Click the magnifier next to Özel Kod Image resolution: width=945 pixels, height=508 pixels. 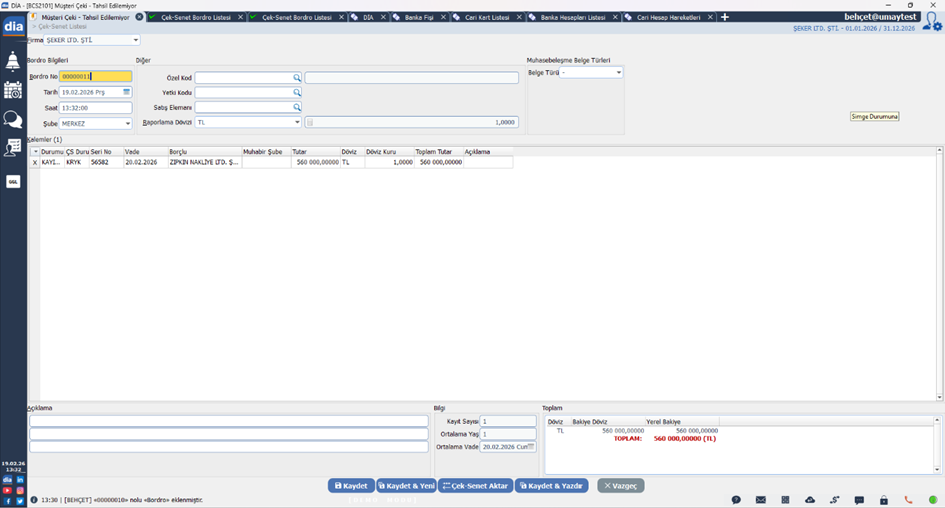tap(297, 78)
